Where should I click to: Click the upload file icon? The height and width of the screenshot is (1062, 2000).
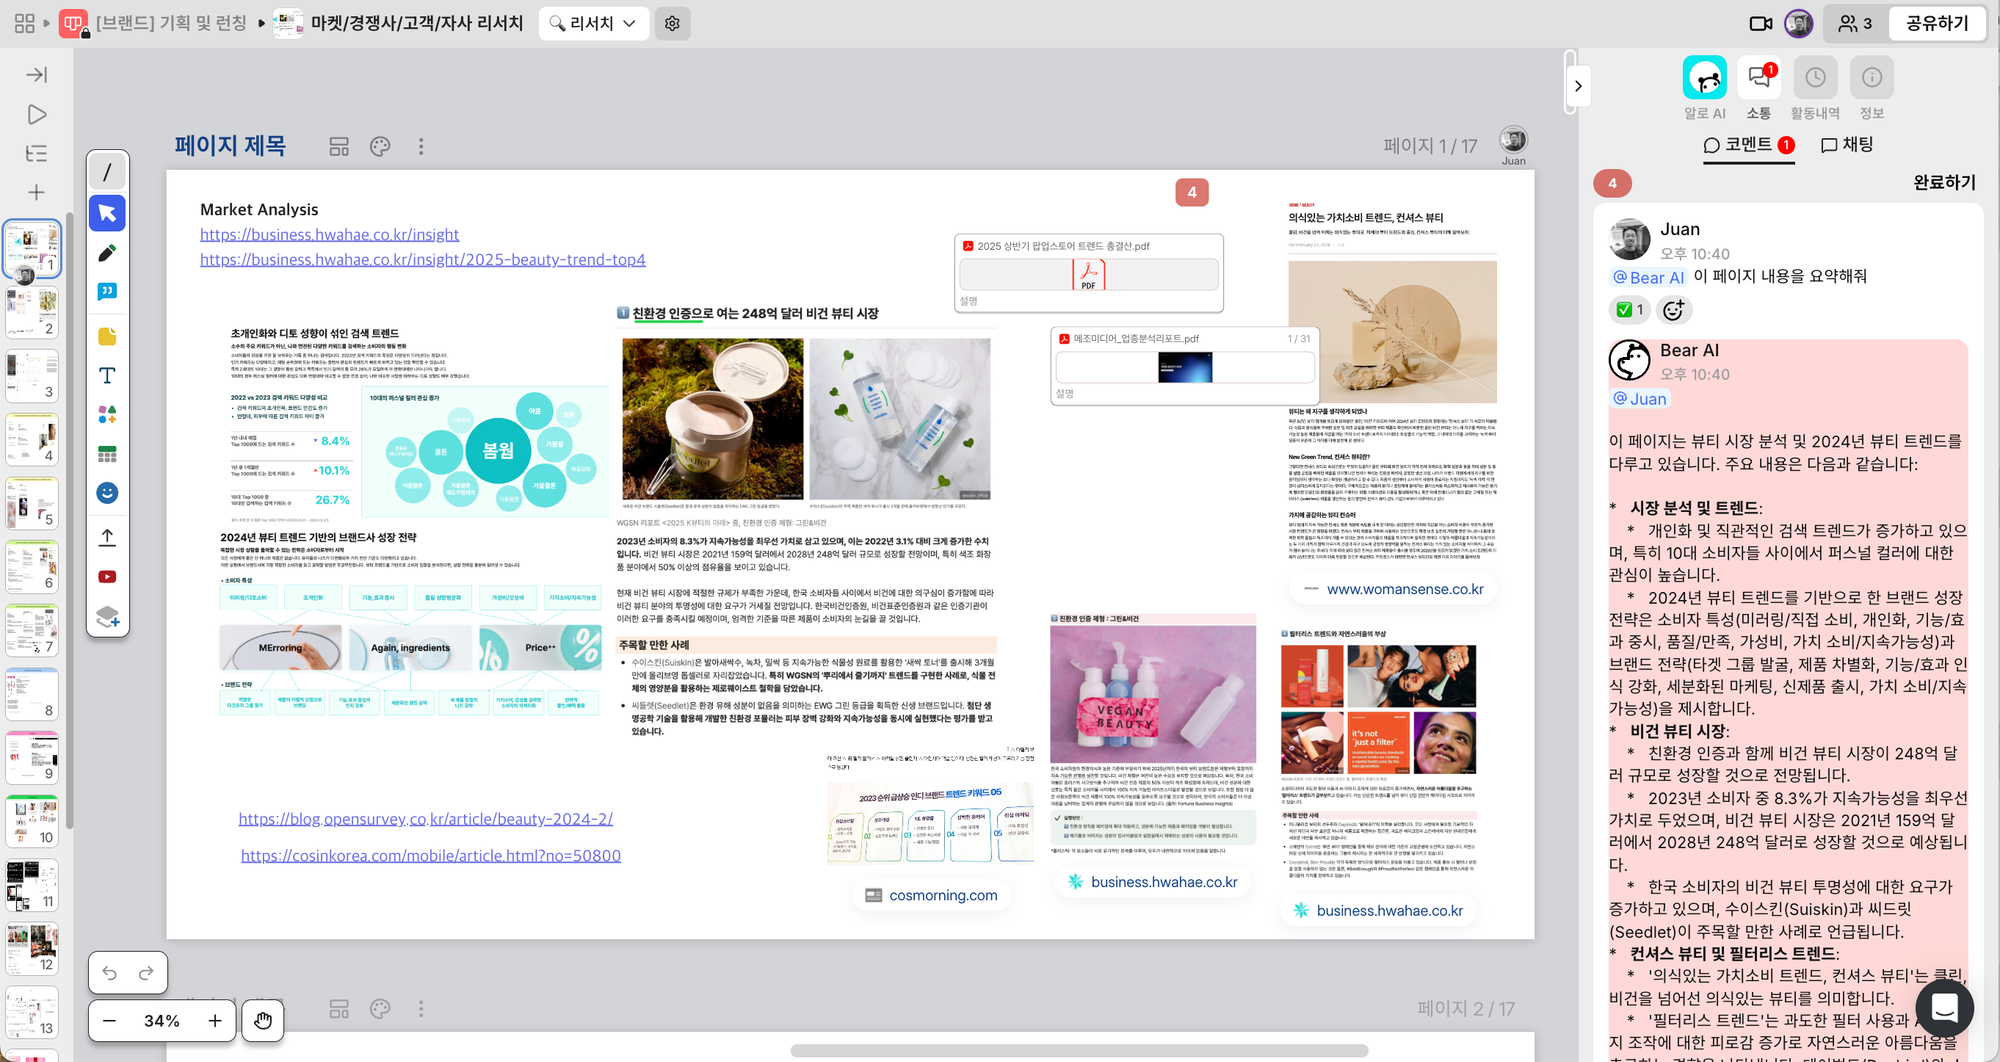tap(107, 537)
